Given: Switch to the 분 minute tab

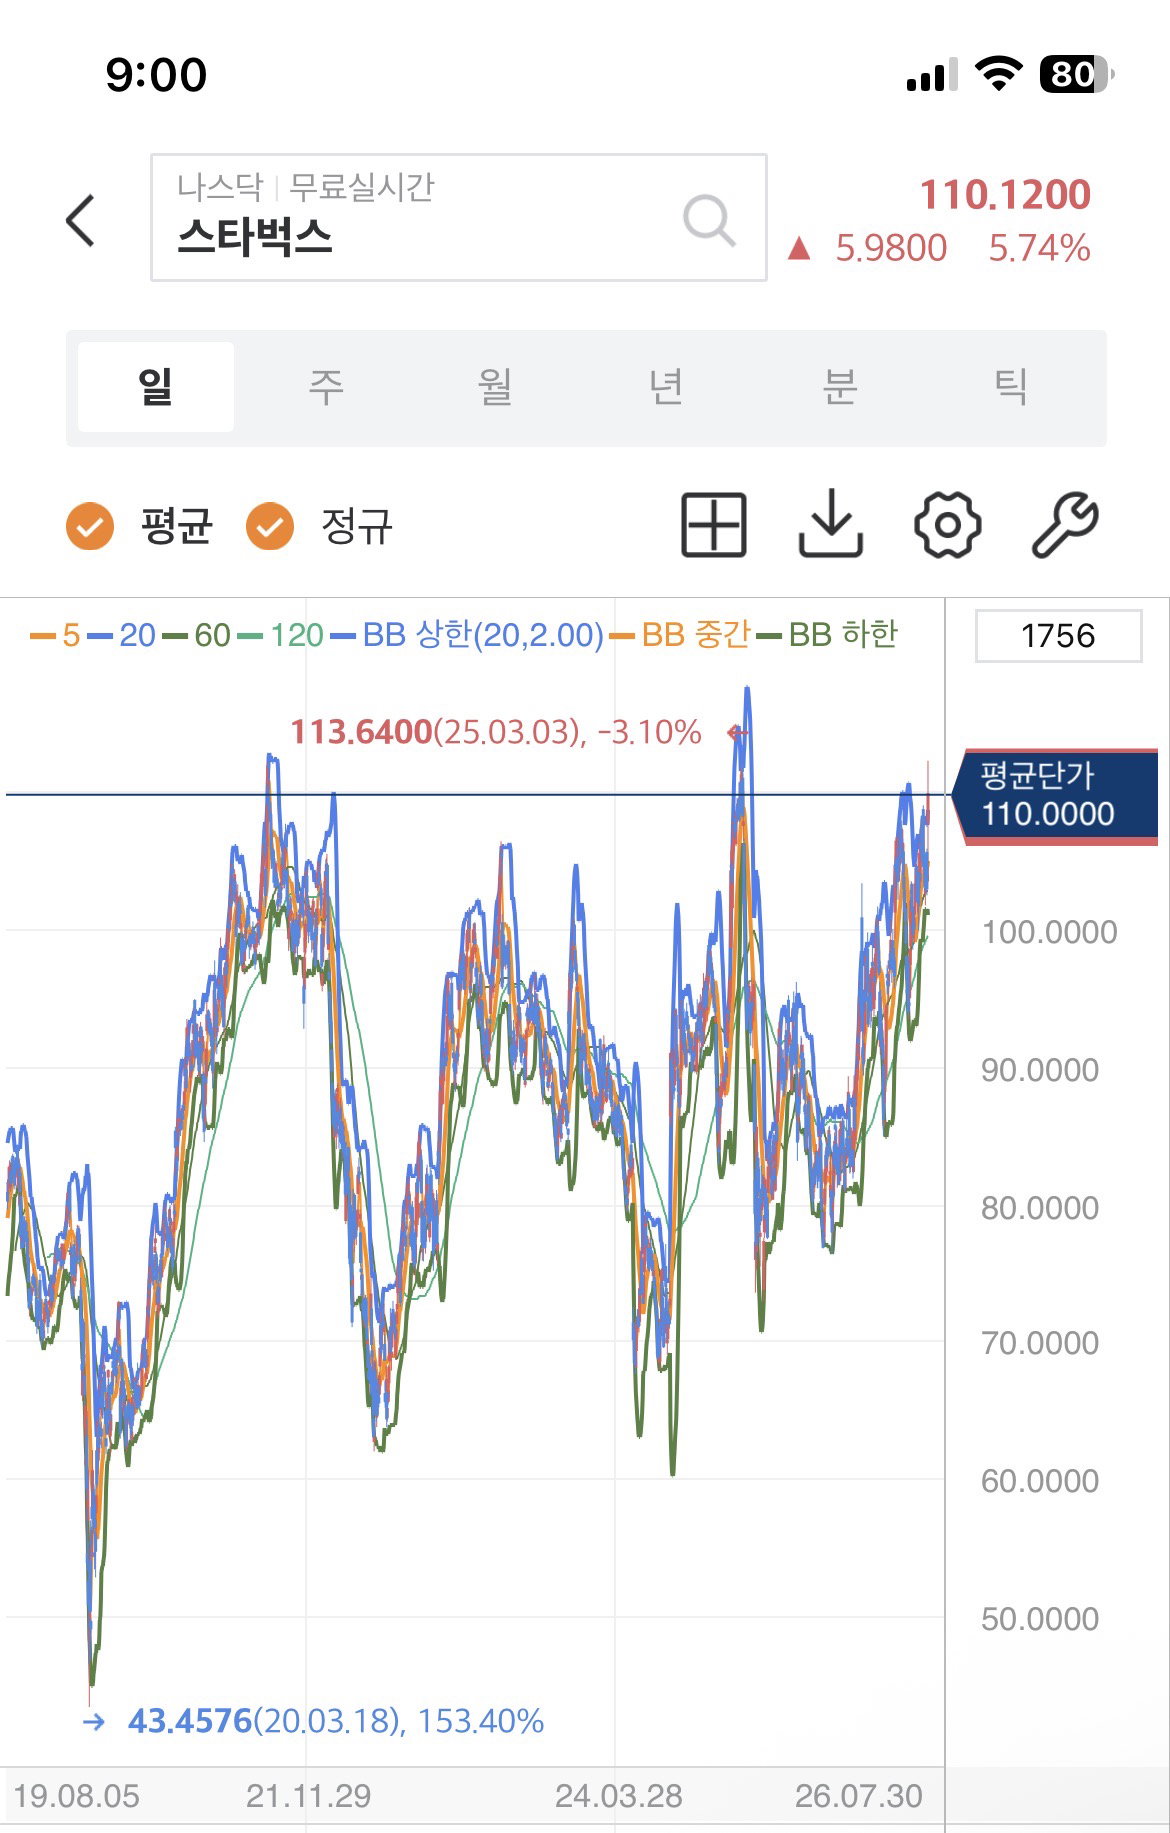Looking at the screenshot, I should [839, 387].
